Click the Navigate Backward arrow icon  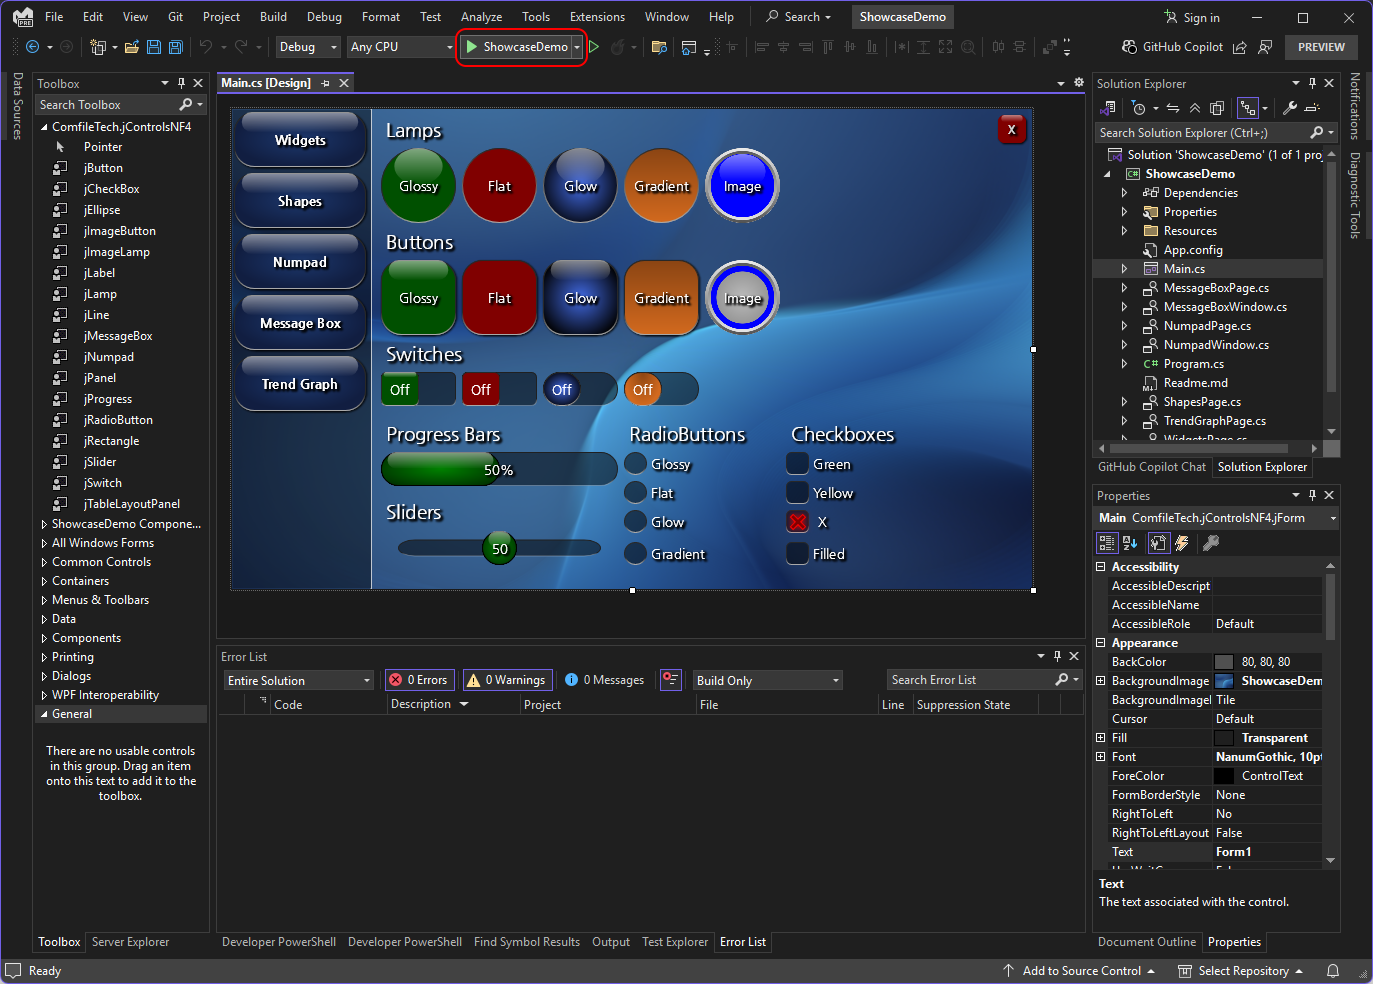[33, 47]
